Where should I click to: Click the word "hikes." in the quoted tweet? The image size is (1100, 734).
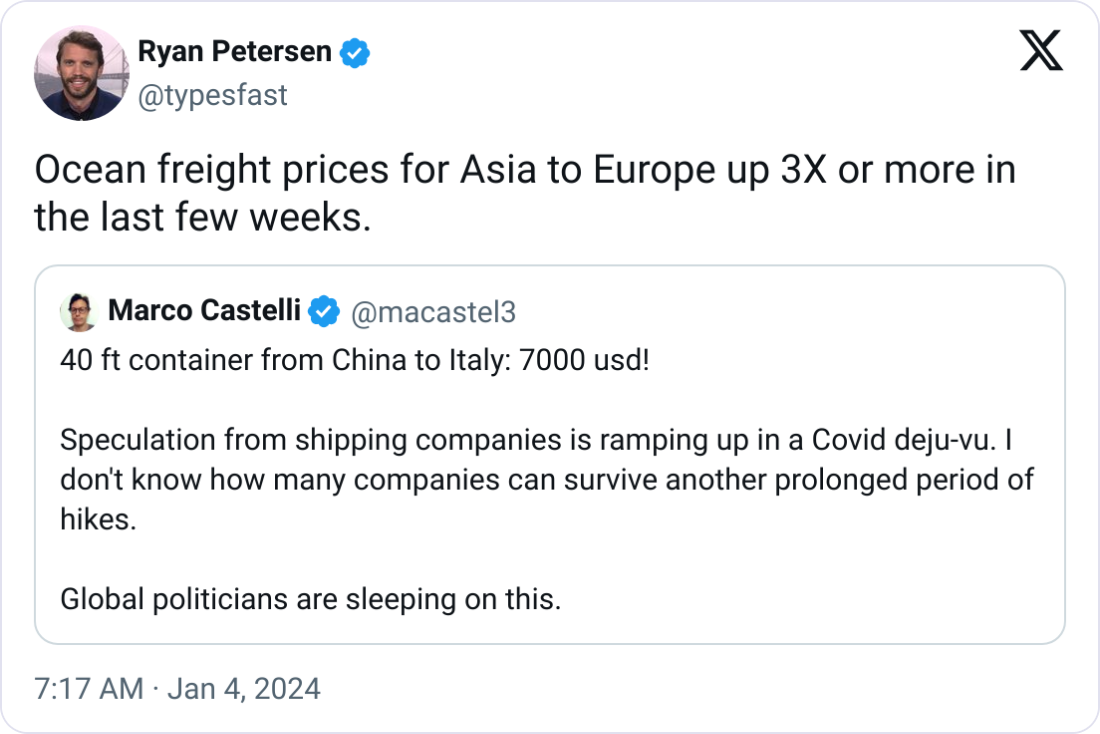[97, 519]
